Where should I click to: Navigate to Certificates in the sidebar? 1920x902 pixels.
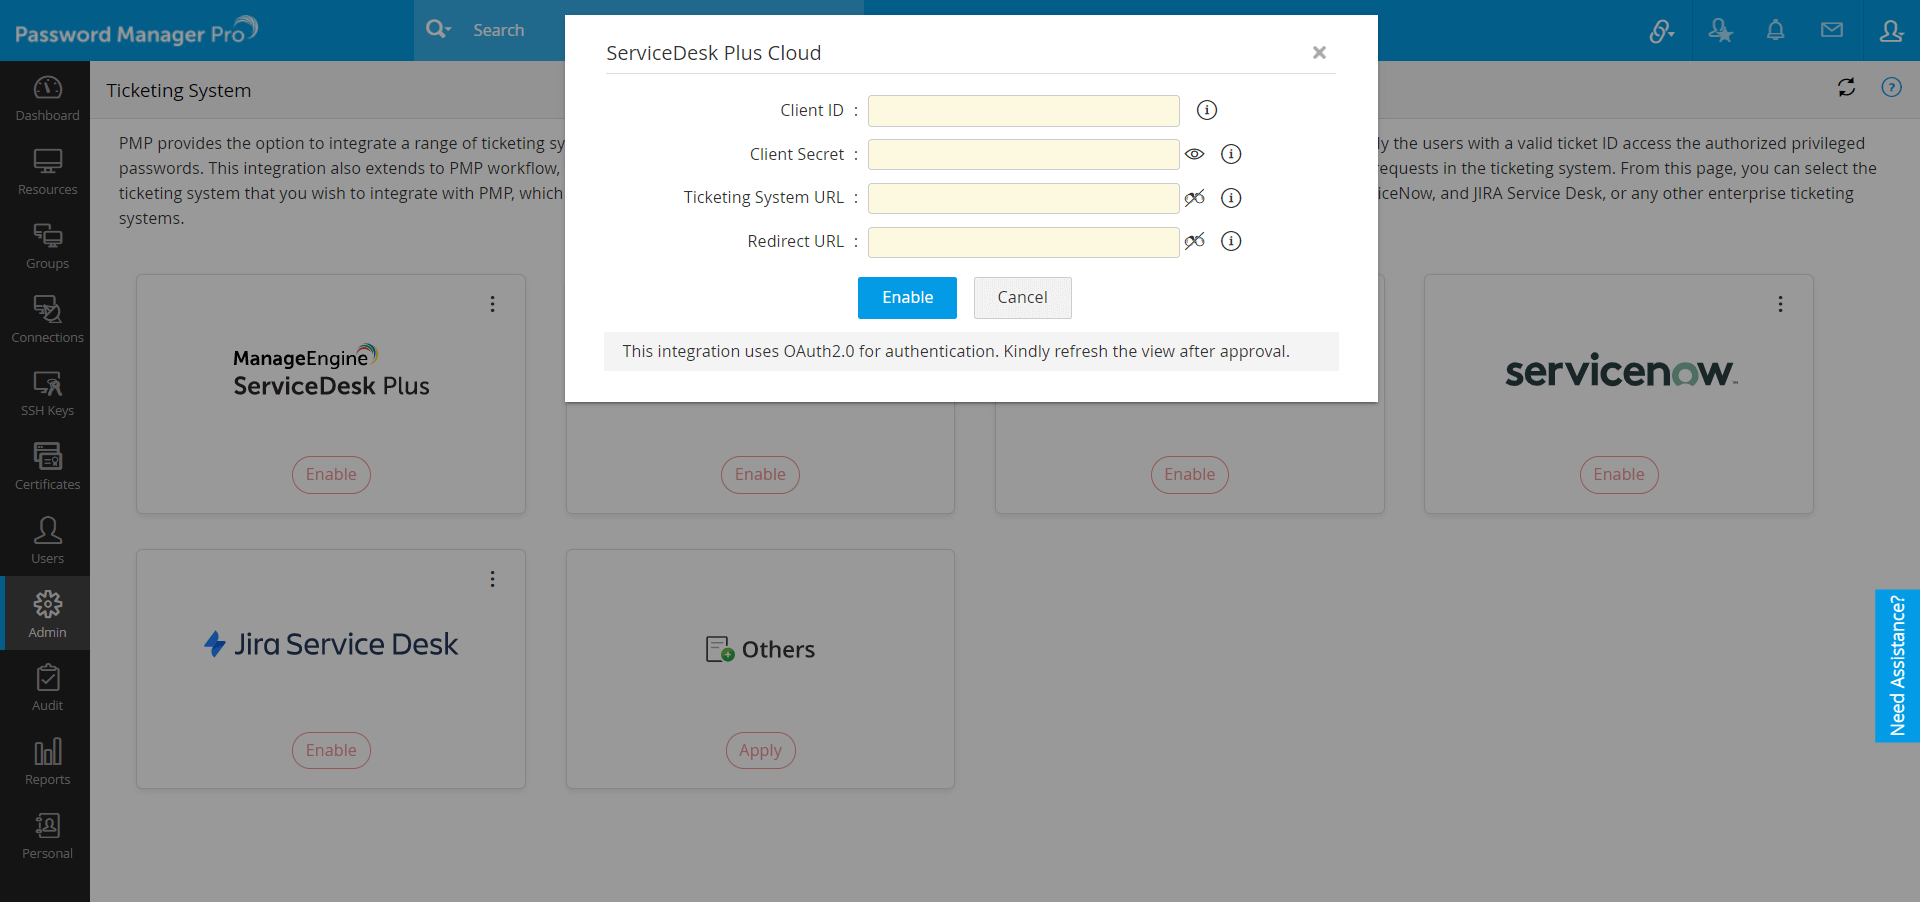coord(47,466)
